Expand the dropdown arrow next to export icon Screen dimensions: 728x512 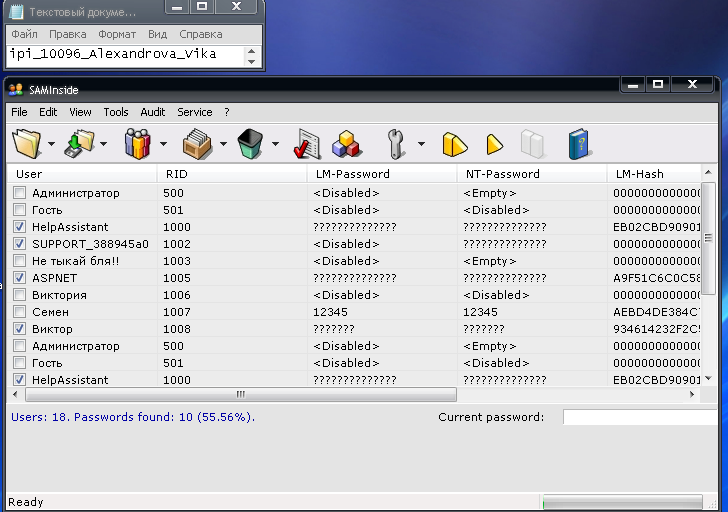(x=104, y=144)
